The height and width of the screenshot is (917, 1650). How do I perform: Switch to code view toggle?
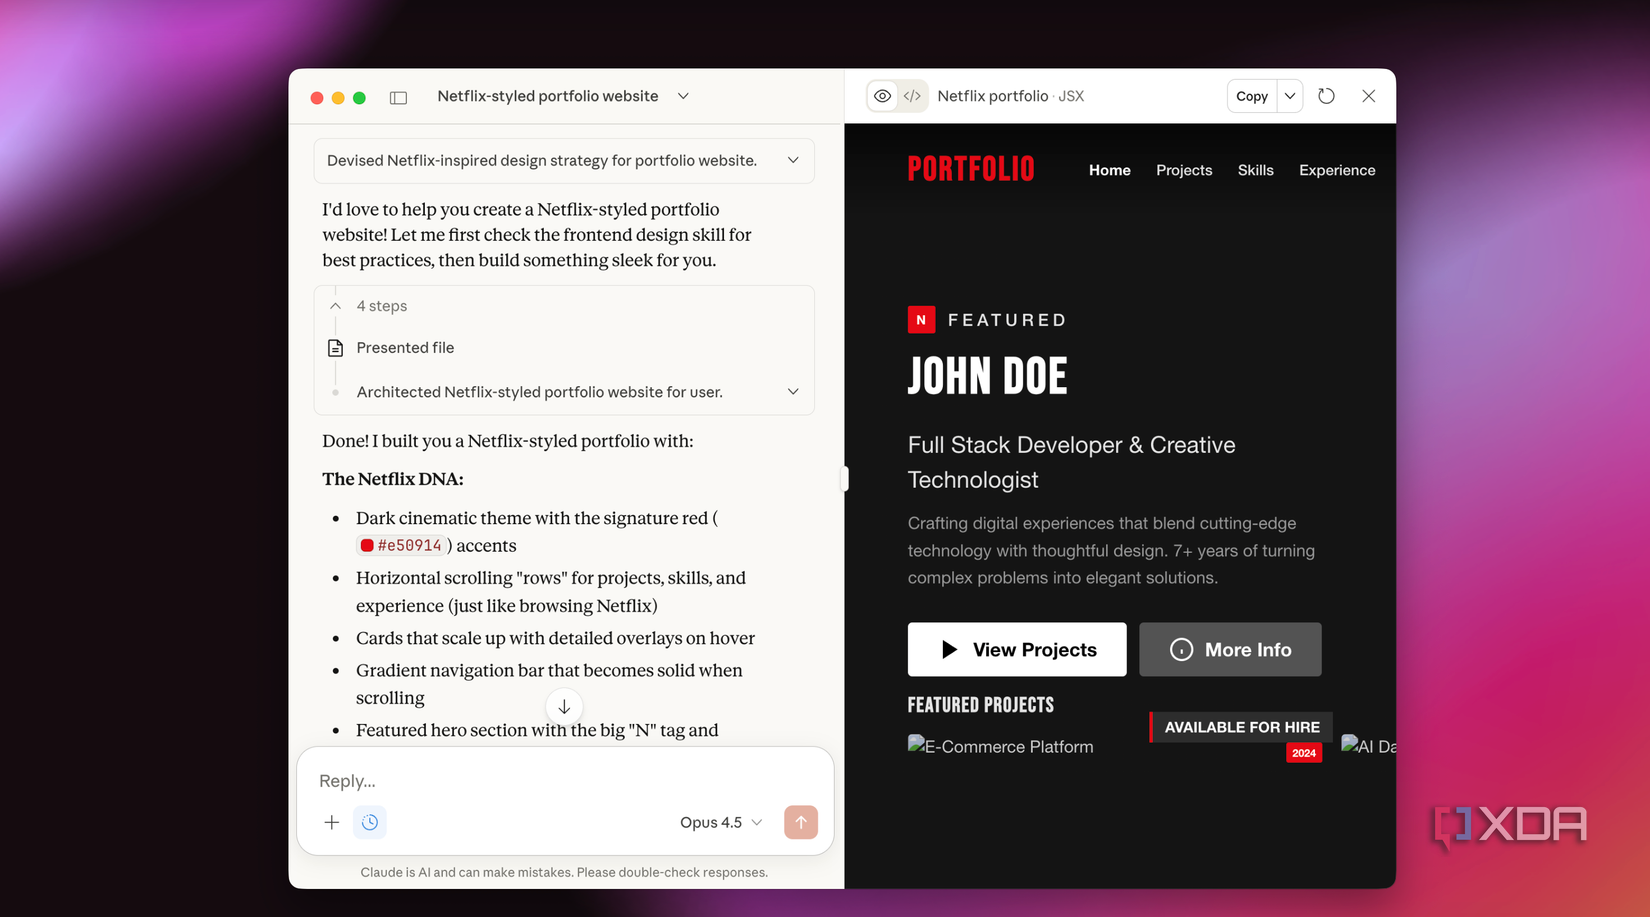[x=912, y=96]
